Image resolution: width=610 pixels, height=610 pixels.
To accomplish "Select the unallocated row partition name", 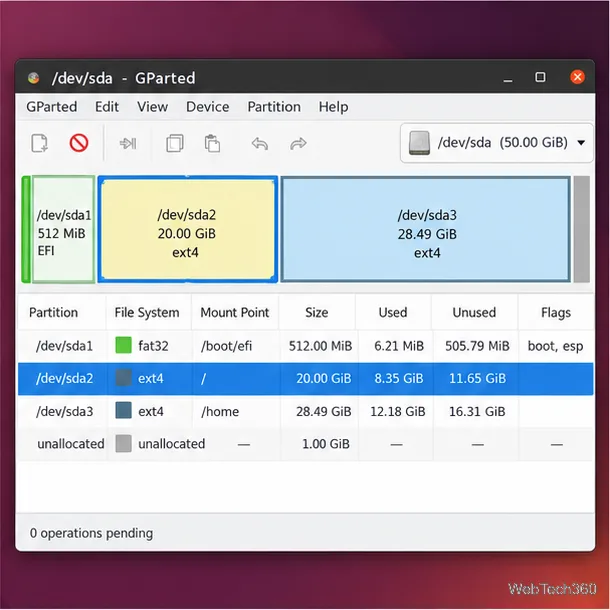I will click(x=71, y=444).
